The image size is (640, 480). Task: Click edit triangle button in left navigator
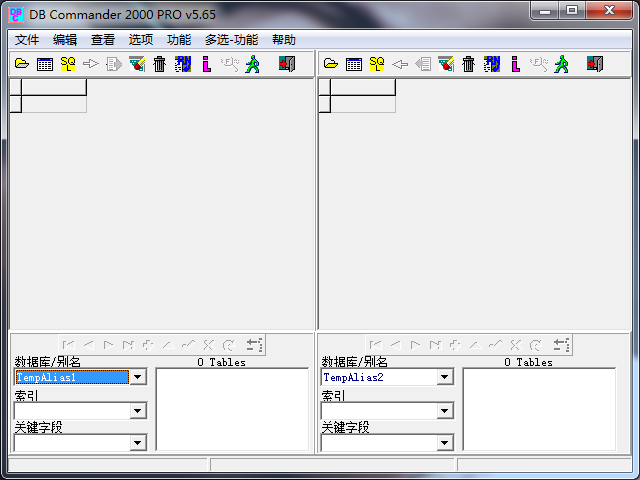click(169, 345)
